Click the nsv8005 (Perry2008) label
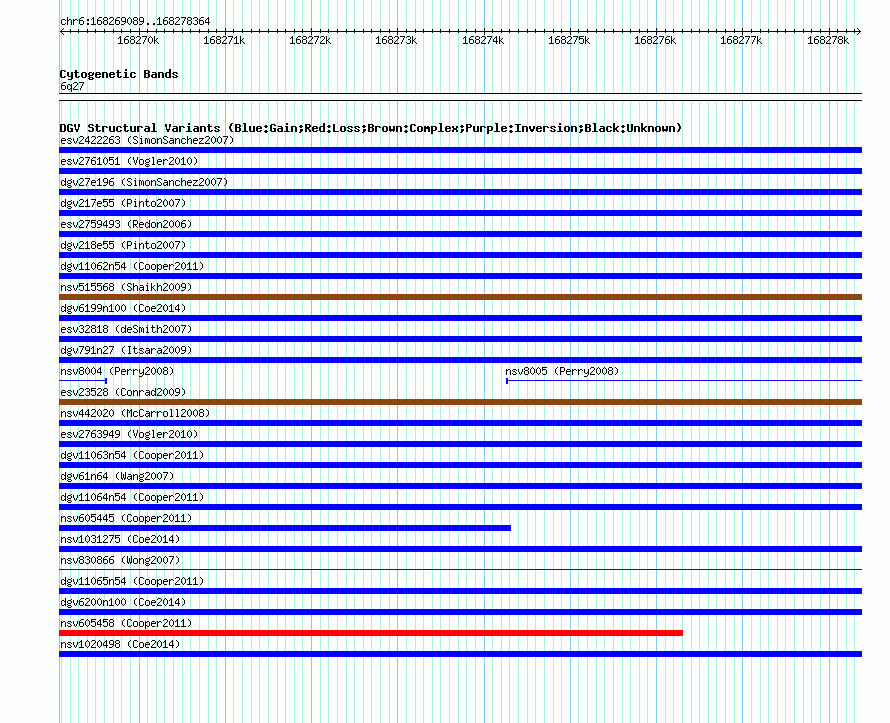Viewport: 890px width, 723px height. tap(562, 371)
